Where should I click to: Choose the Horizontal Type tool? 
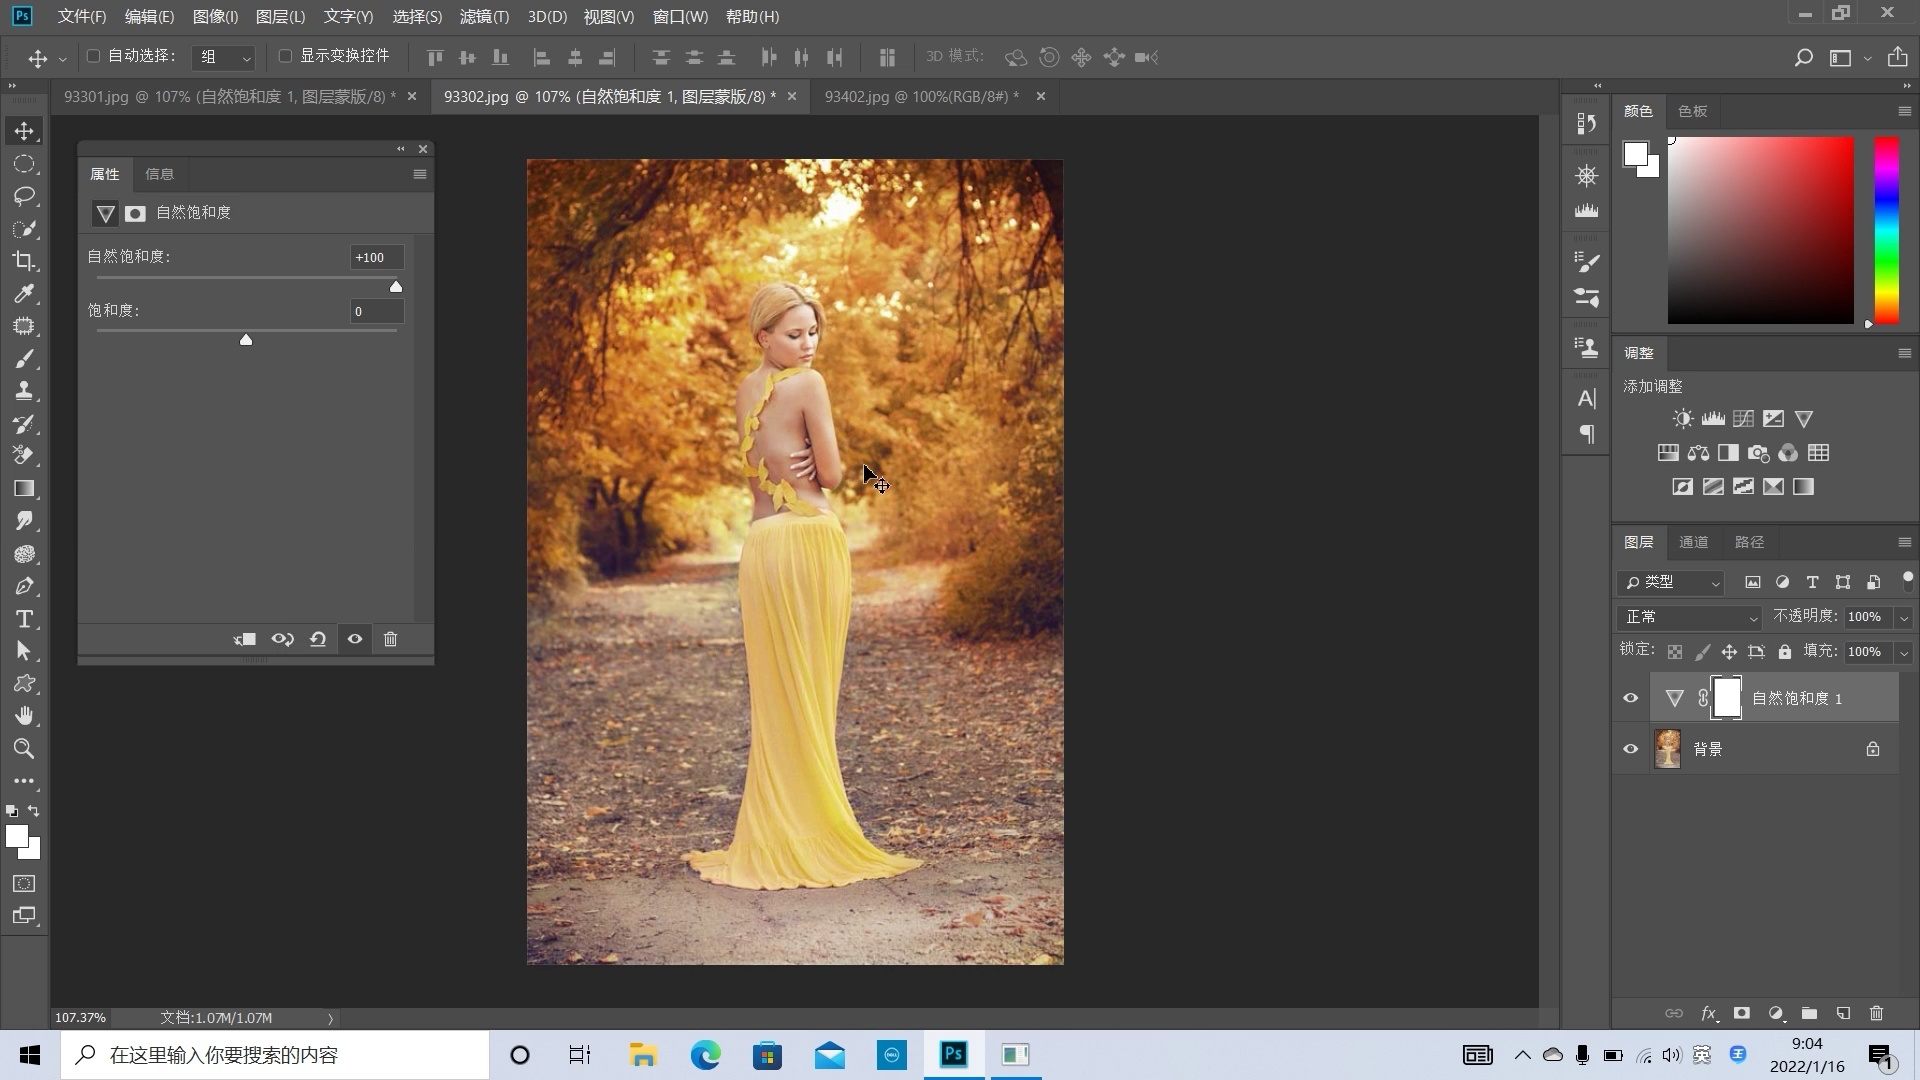(x=24, y=619)
